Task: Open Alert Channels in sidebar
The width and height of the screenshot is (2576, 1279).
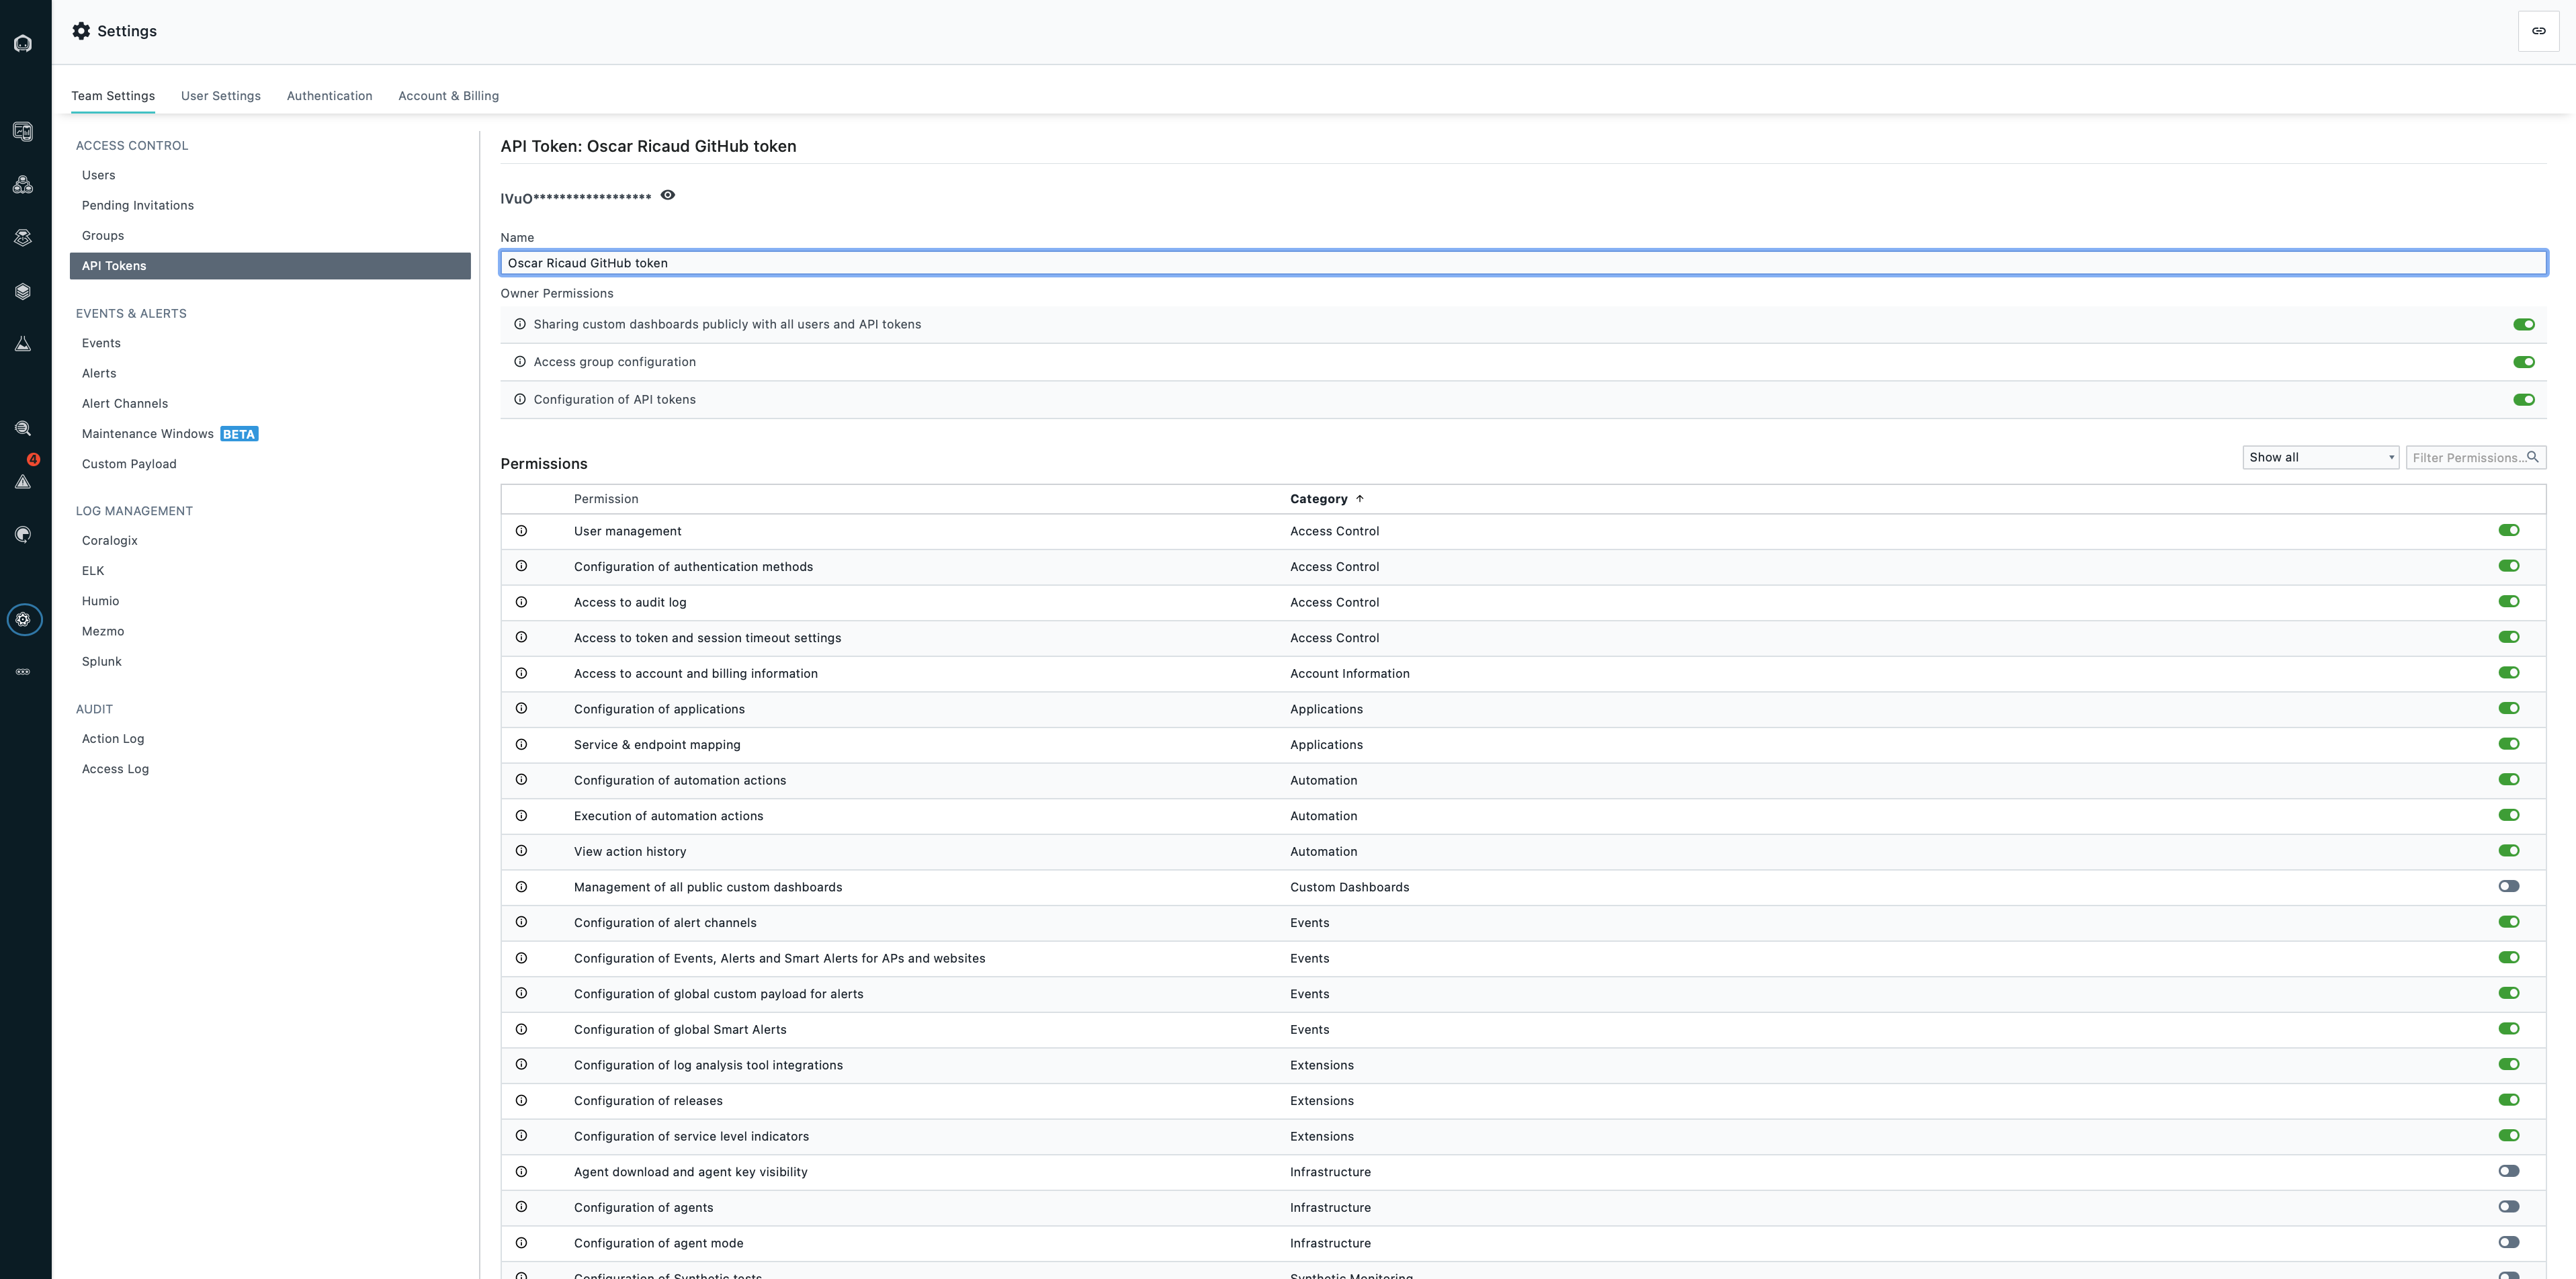Action: point(125,403)
